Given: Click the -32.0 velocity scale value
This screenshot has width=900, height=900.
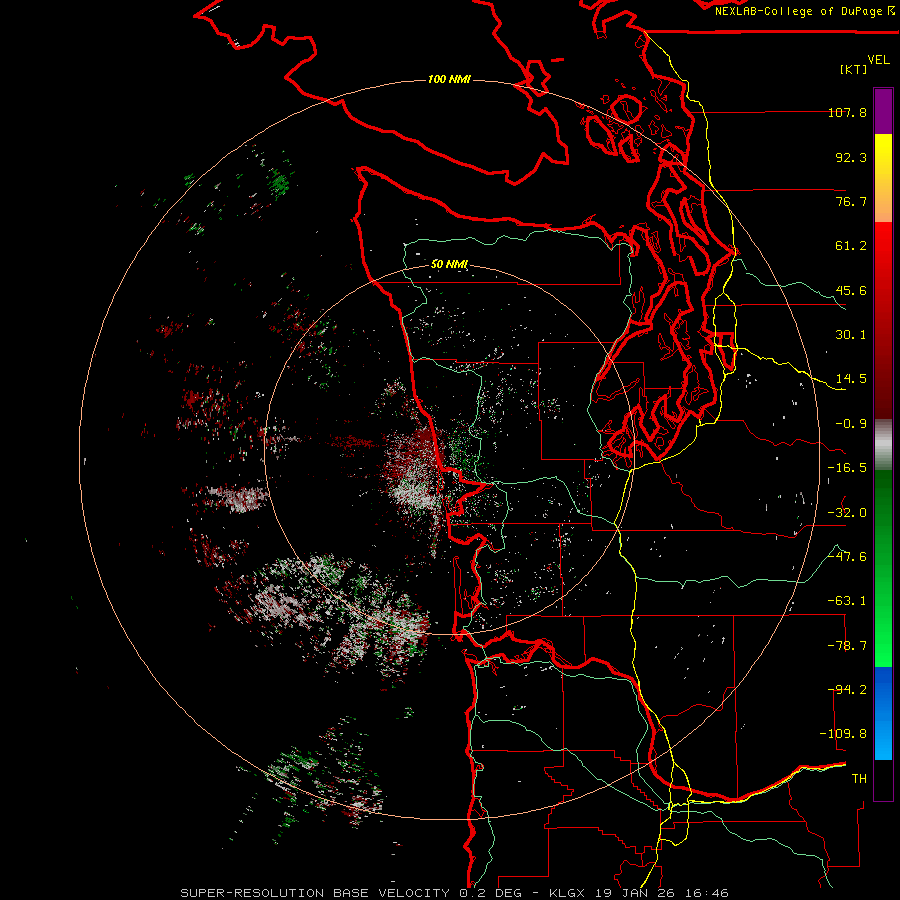Looking at the screenshot, I should pos(847,513).
